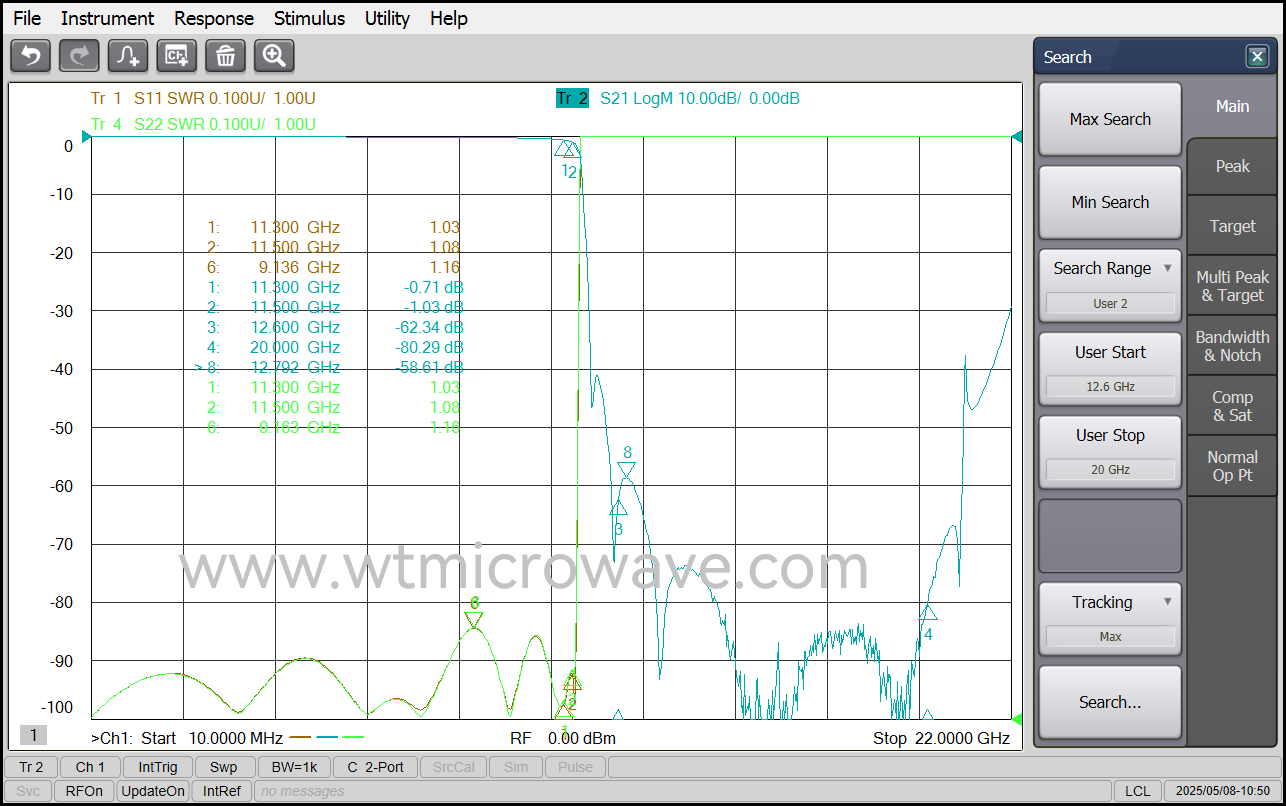The image size is (1286, 806).
Task: Toggle IntTrig trigger source button
Action: tap(158, 767)
